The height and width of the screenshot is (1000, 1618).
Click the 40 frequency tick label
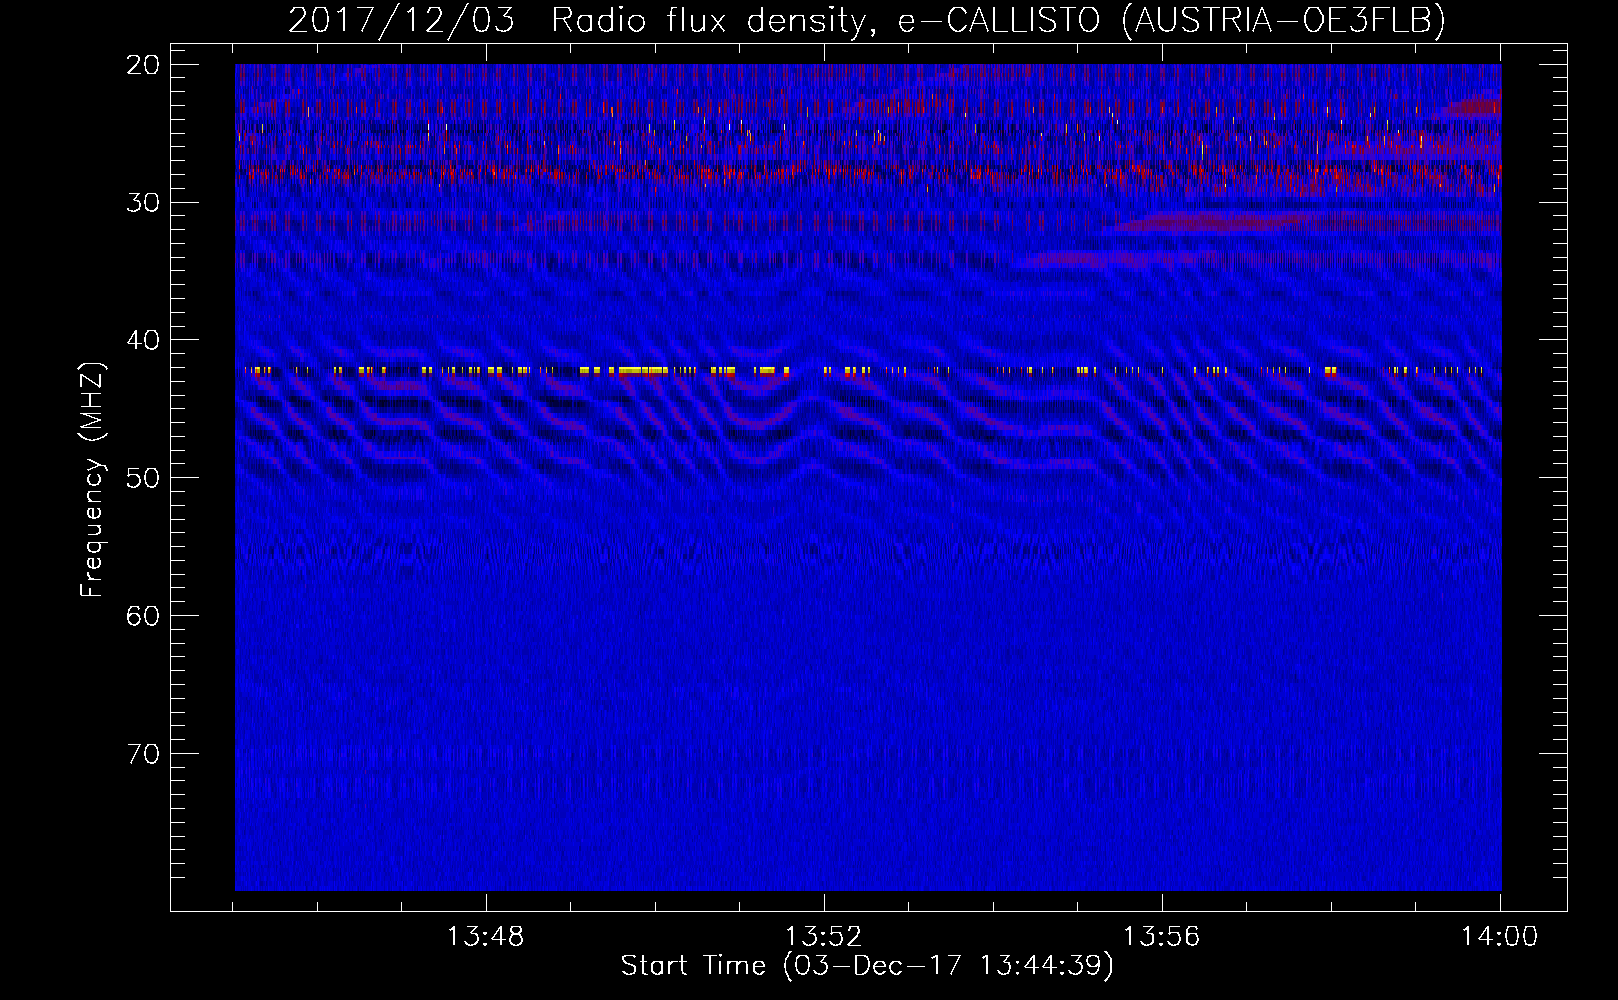coord(144,340)
